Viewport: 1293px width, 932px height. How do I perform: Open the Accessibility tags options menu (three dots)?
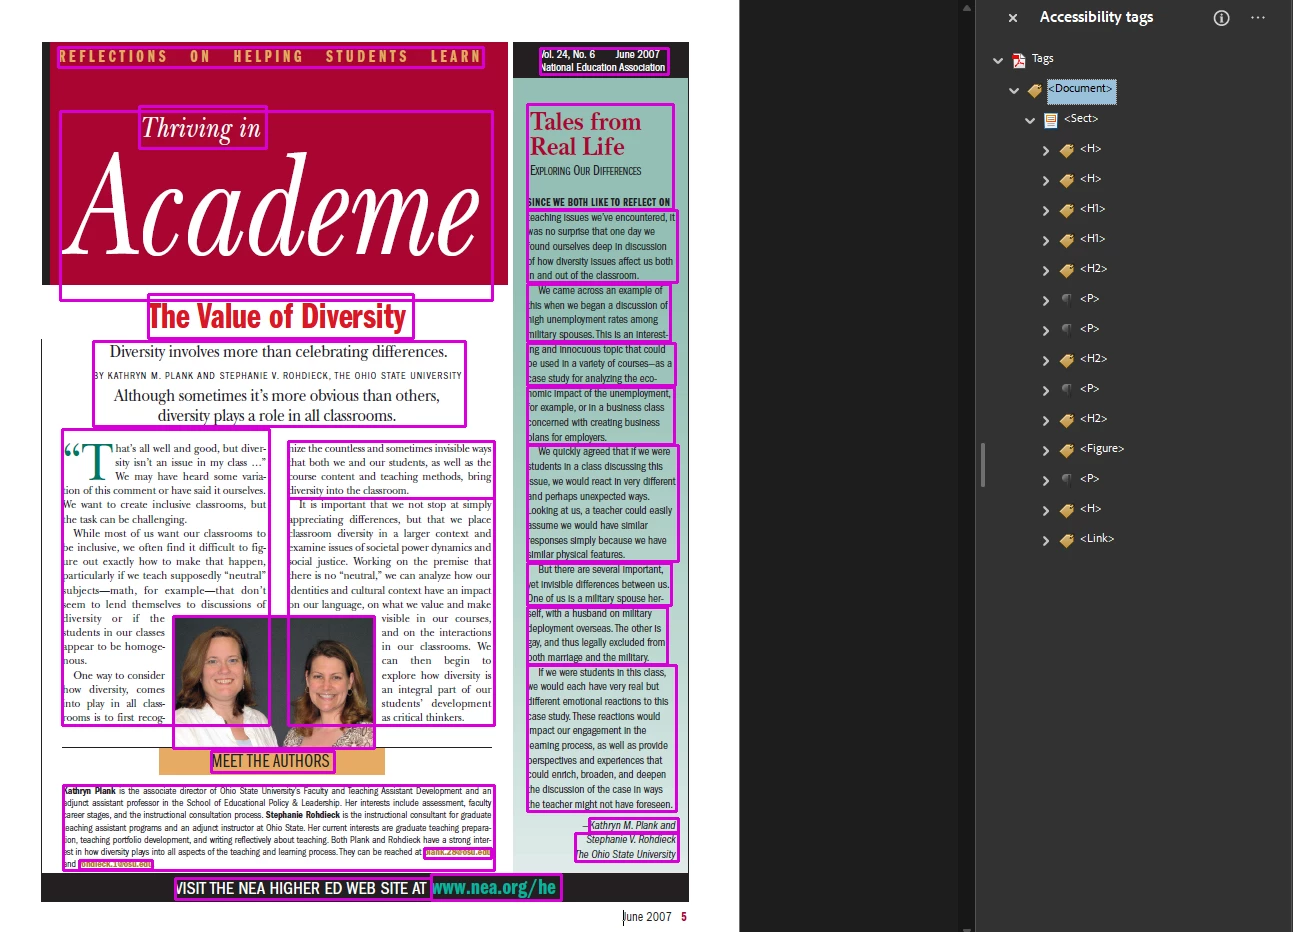pyautogui.click(x=1258, y=18)
